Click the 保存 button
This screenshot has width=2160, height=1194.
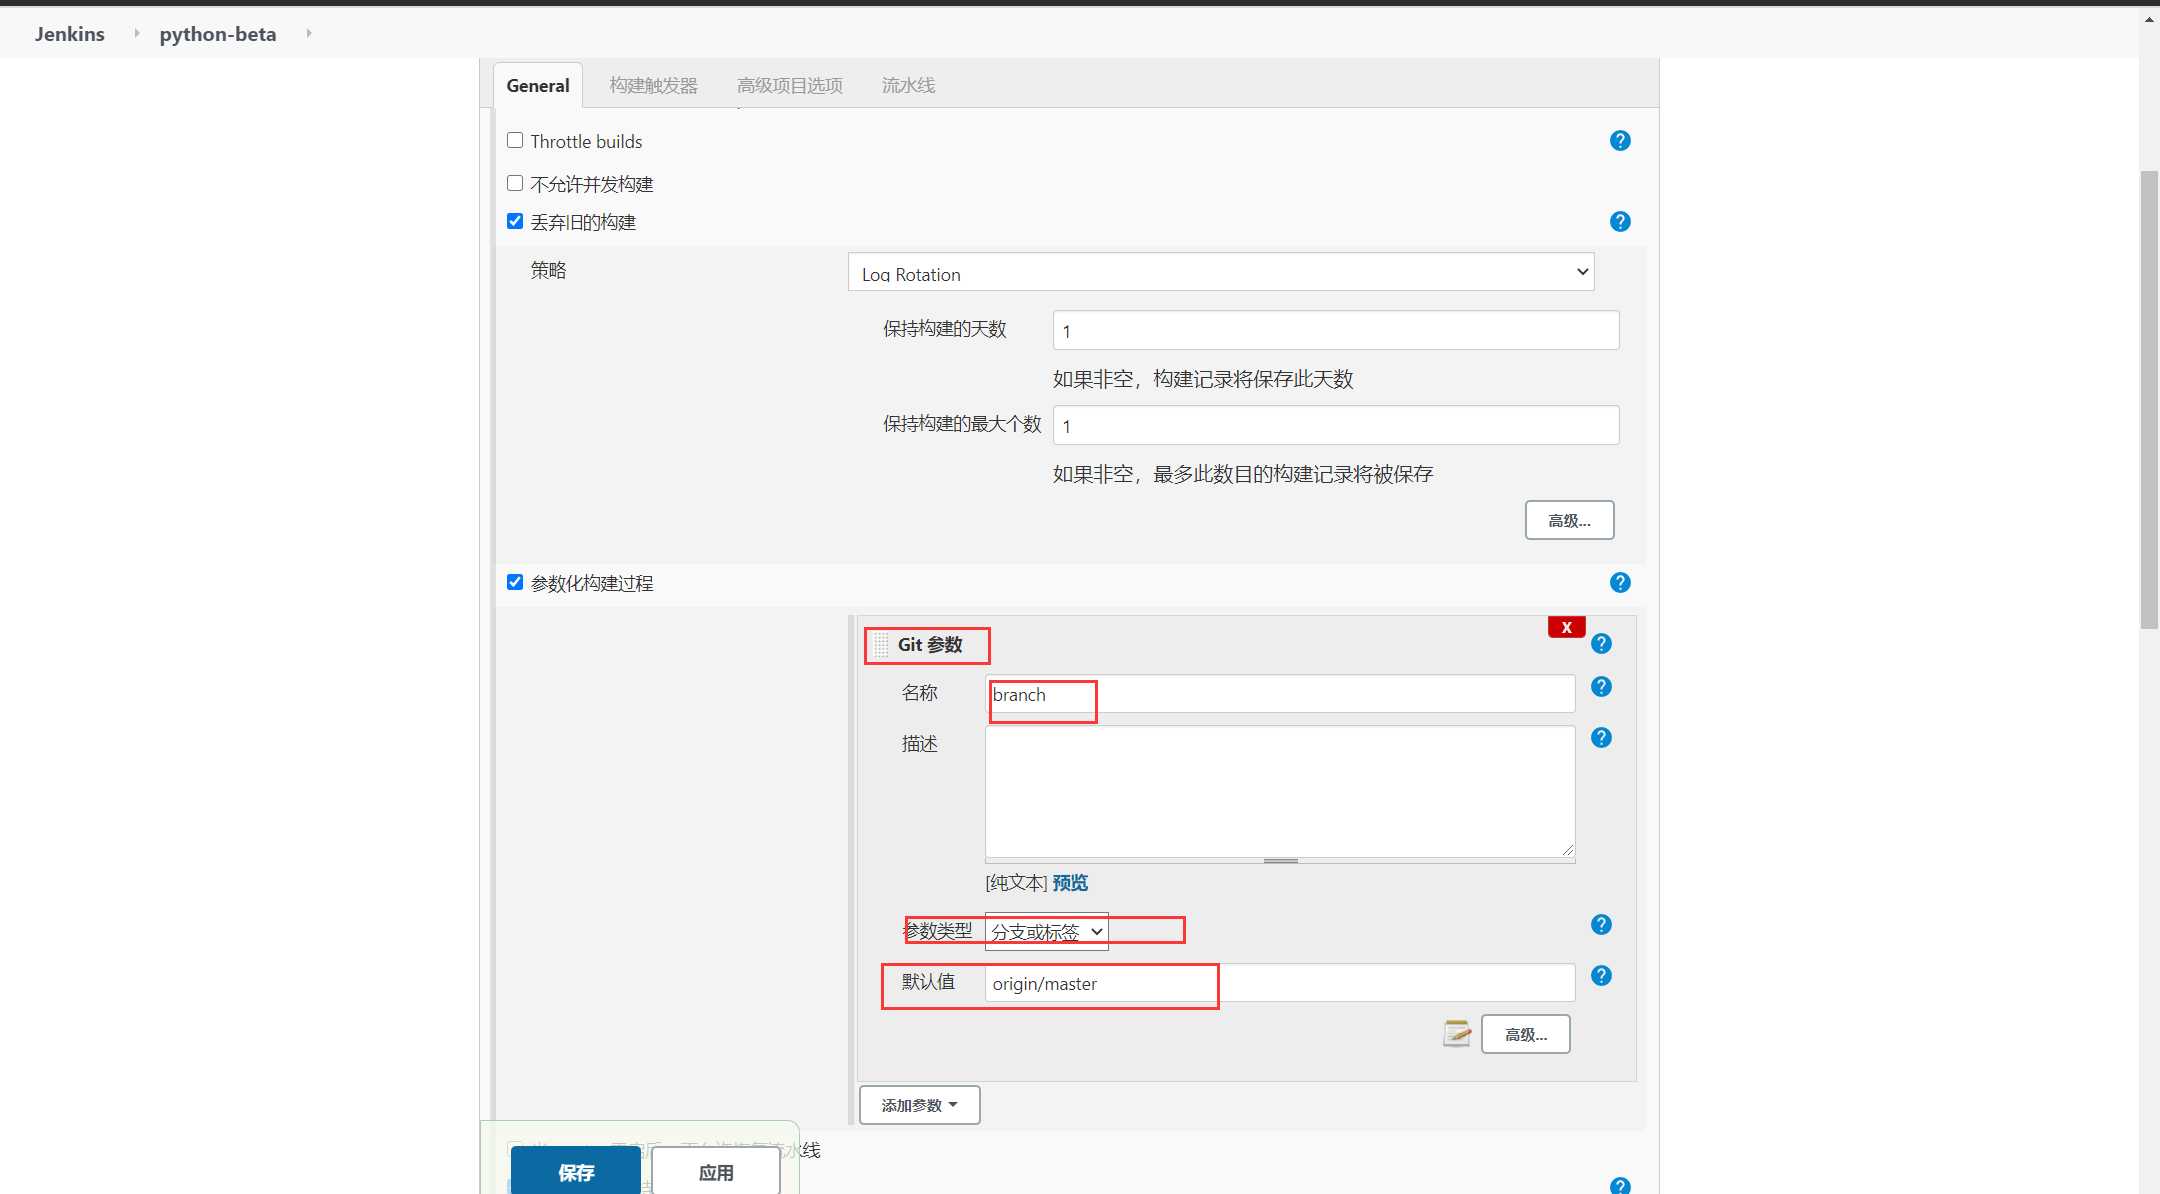576,1171
